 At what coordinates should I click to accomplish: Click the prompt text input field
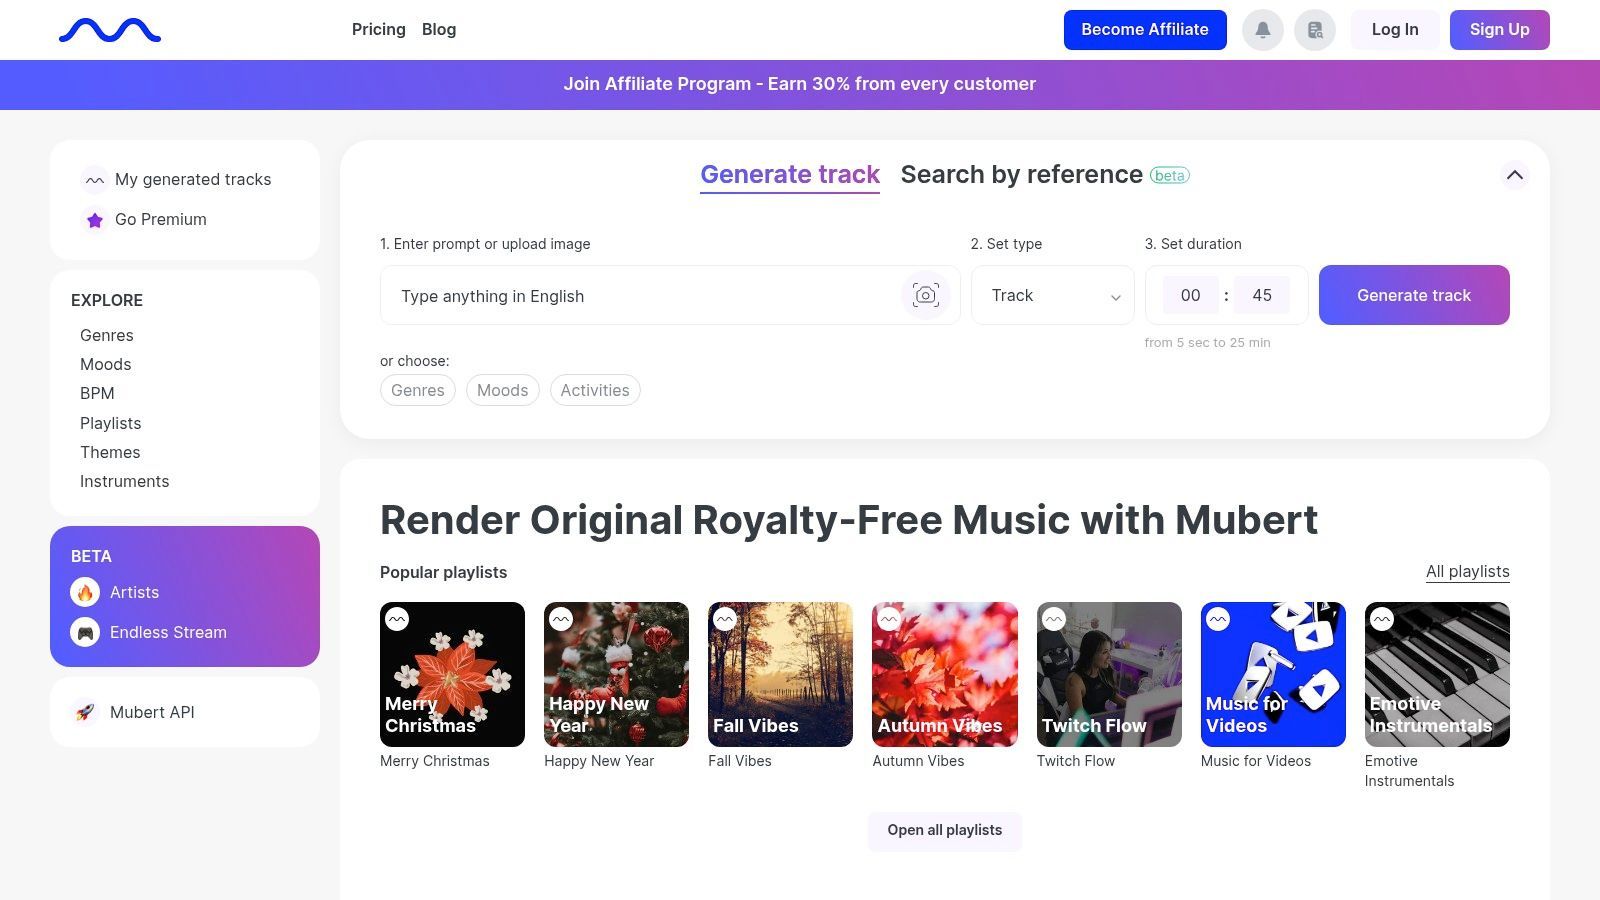pyautogui.click(x=640, y=296)
